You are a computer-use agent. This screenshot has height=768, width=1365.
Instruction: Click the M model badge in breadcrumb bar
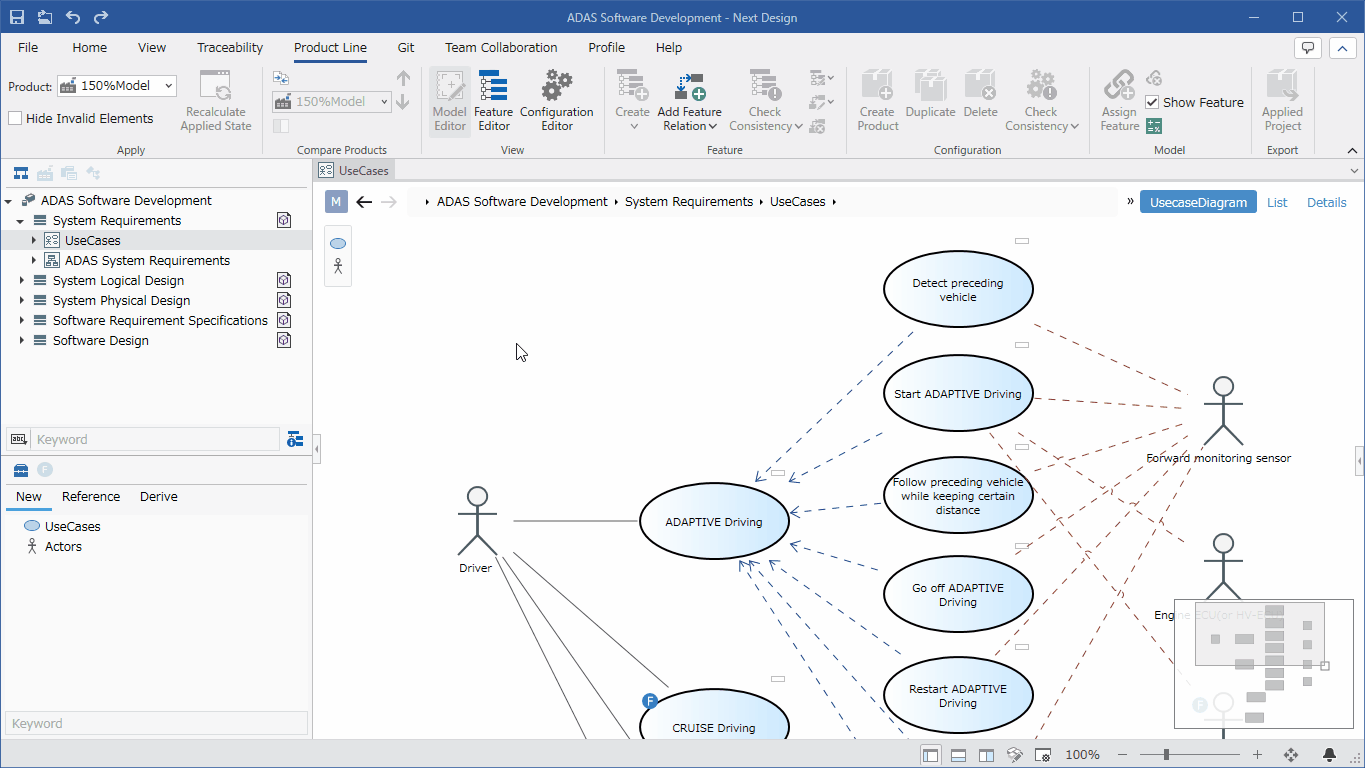click(x=336, y=202)
